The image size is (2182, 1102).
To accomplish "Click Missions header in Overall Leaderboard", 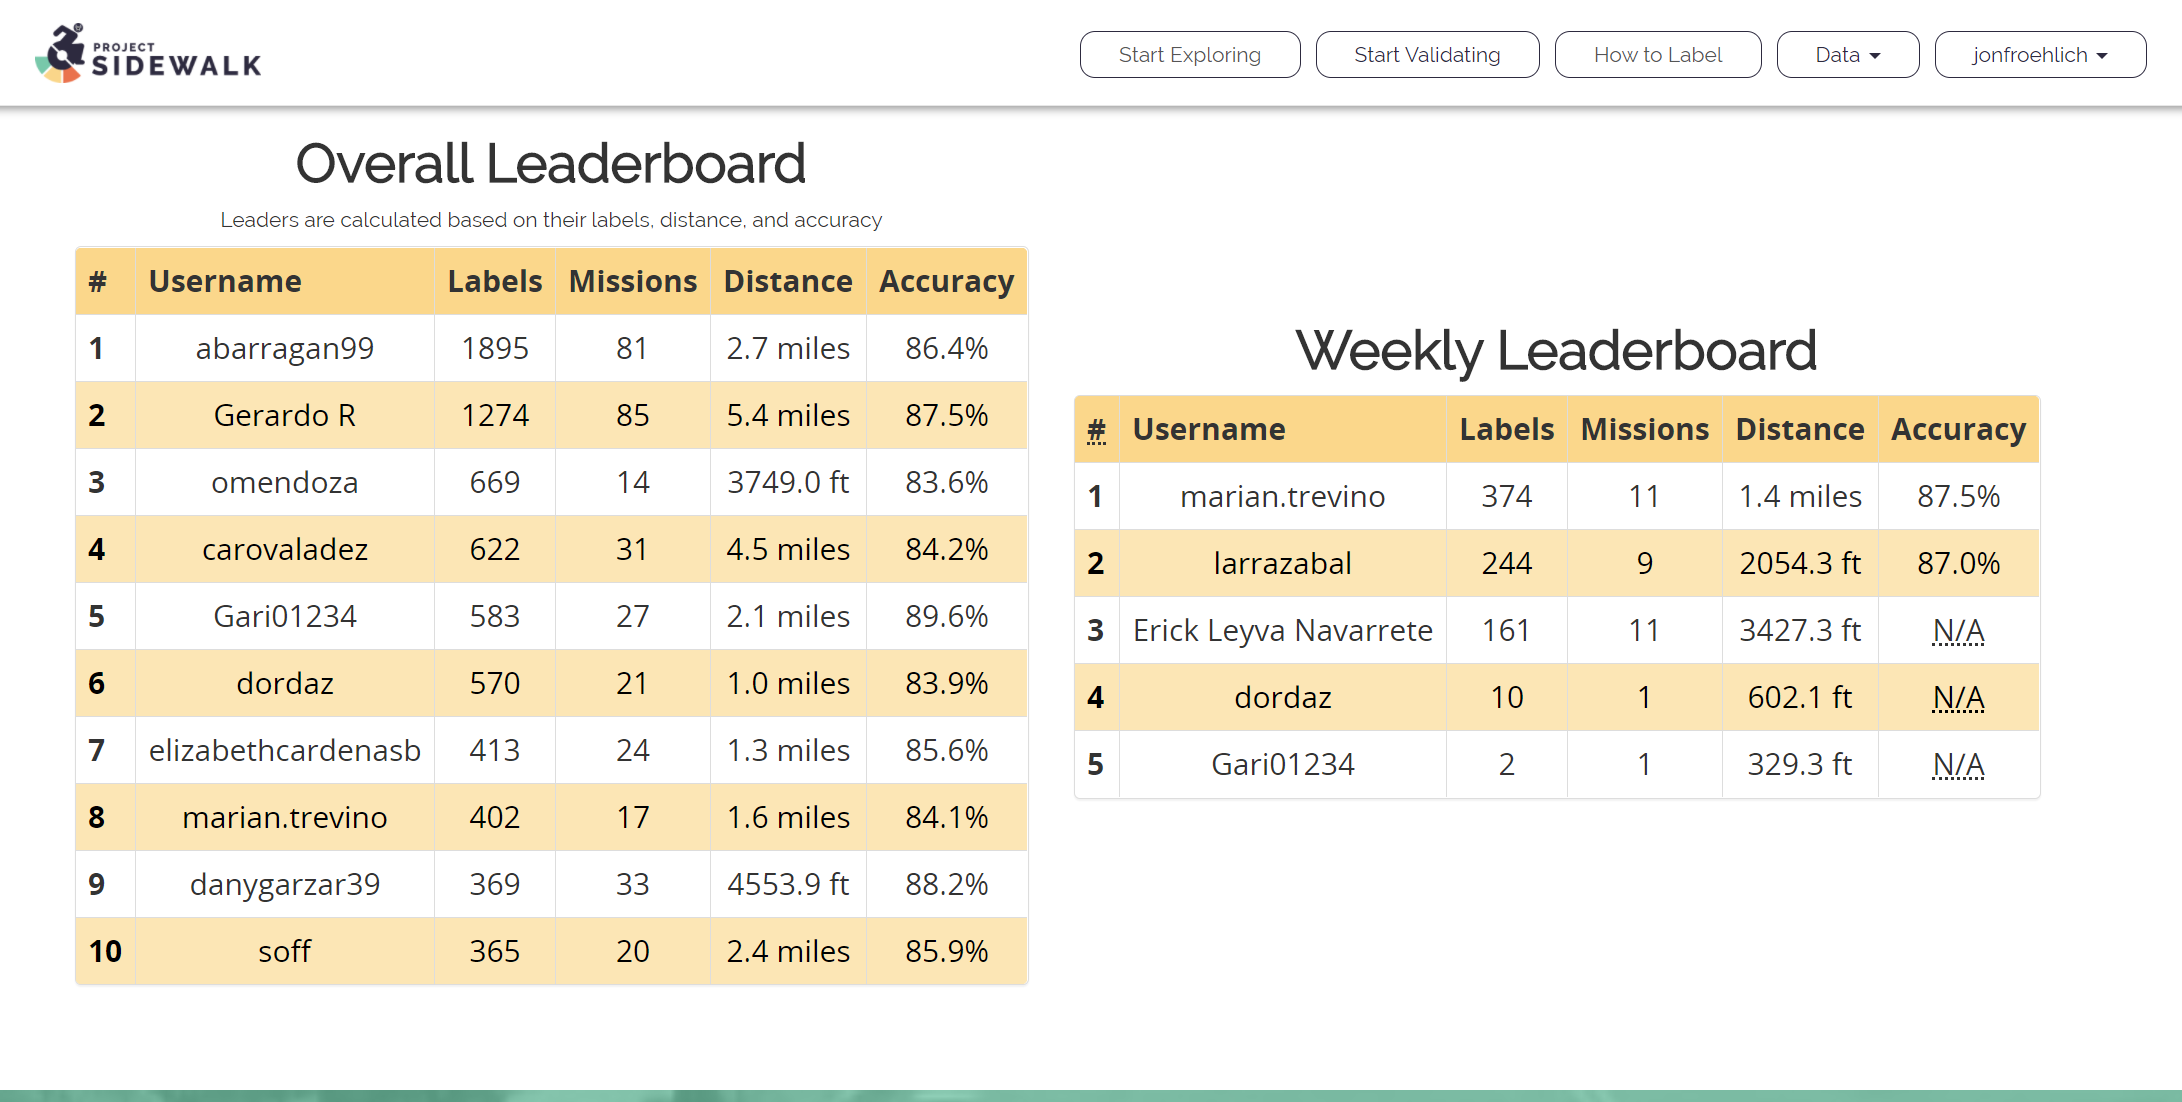I will pos(633,282).
